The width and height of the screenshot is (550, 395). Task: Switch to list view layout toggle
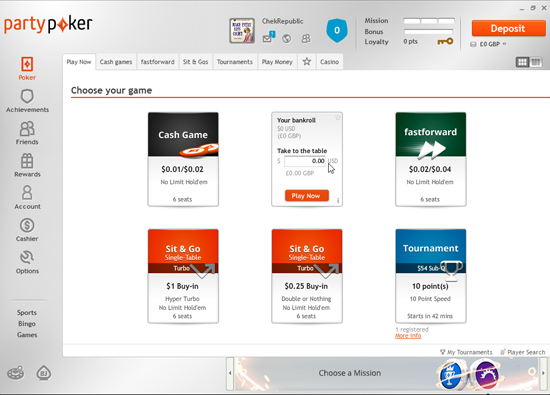(x=536, y=62)
